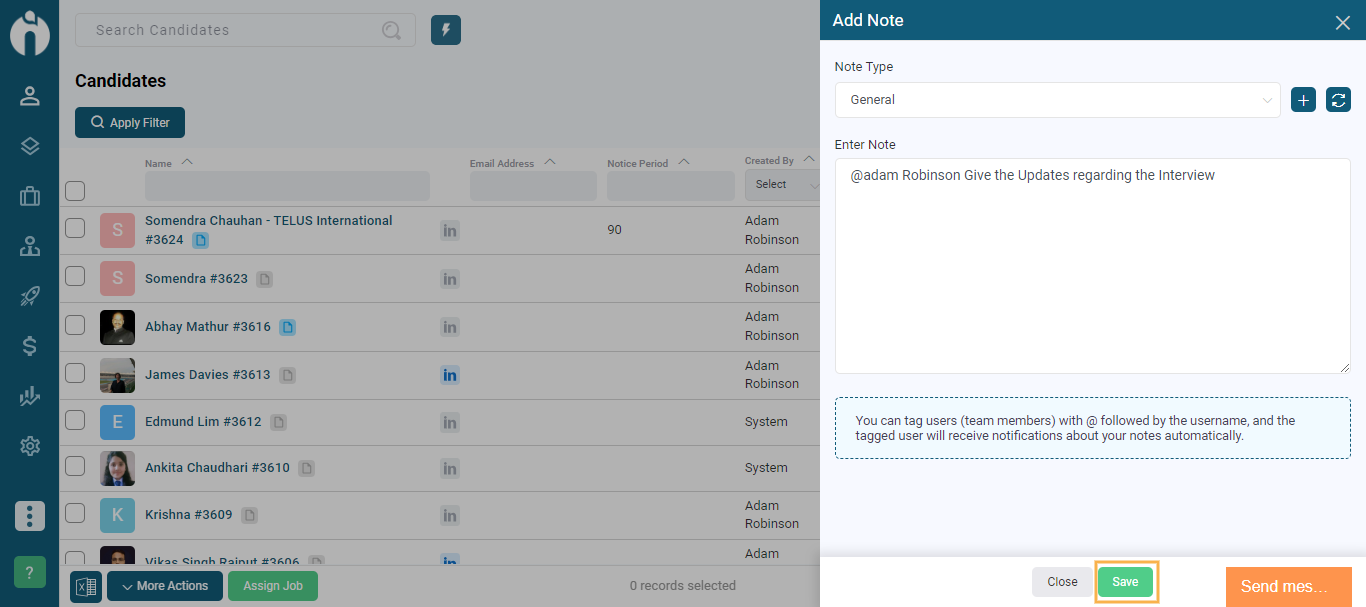
Task: Open the orange Send message button
Action: 1289,587
